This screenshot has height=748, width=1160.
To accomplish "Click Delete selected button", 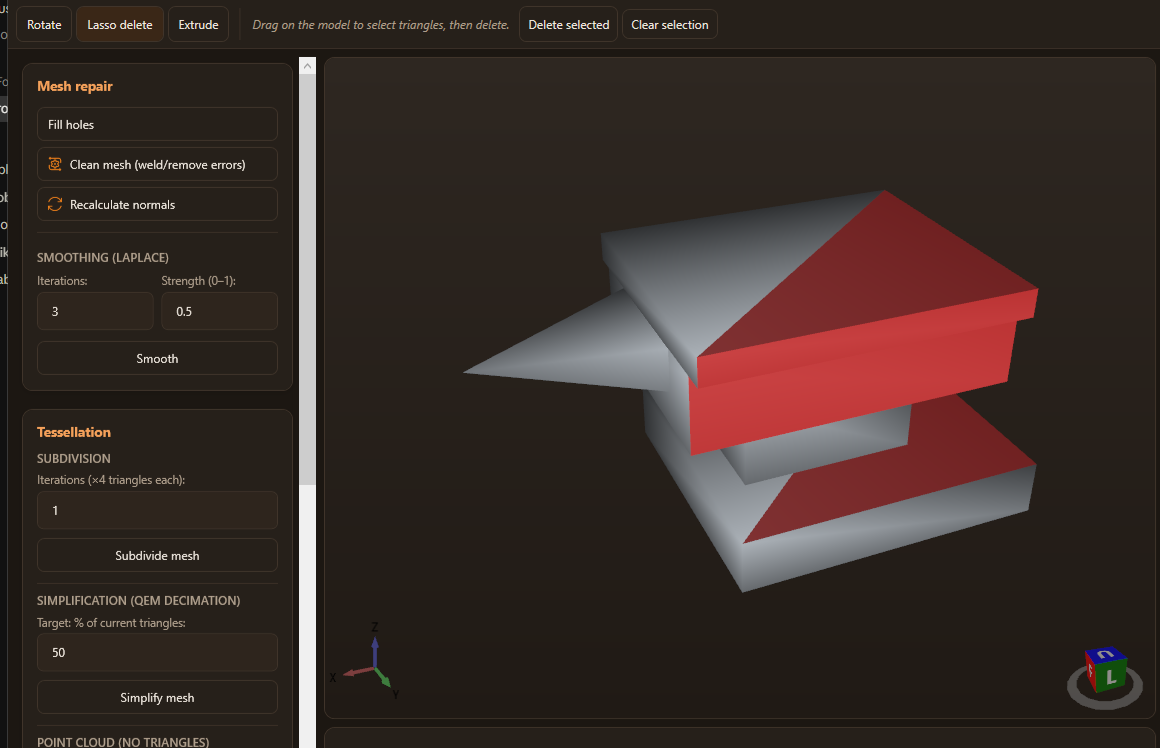I will click(568, 24).
